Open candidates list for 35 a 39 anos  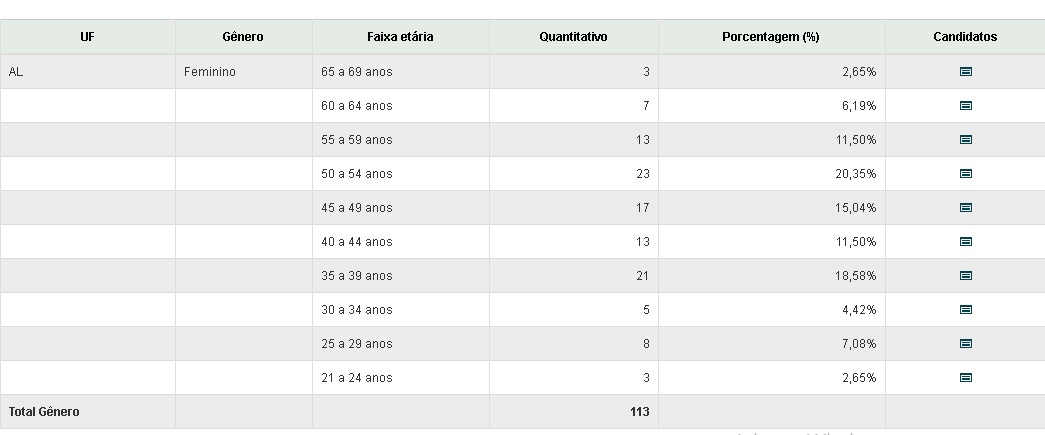(x=966, y=276)
